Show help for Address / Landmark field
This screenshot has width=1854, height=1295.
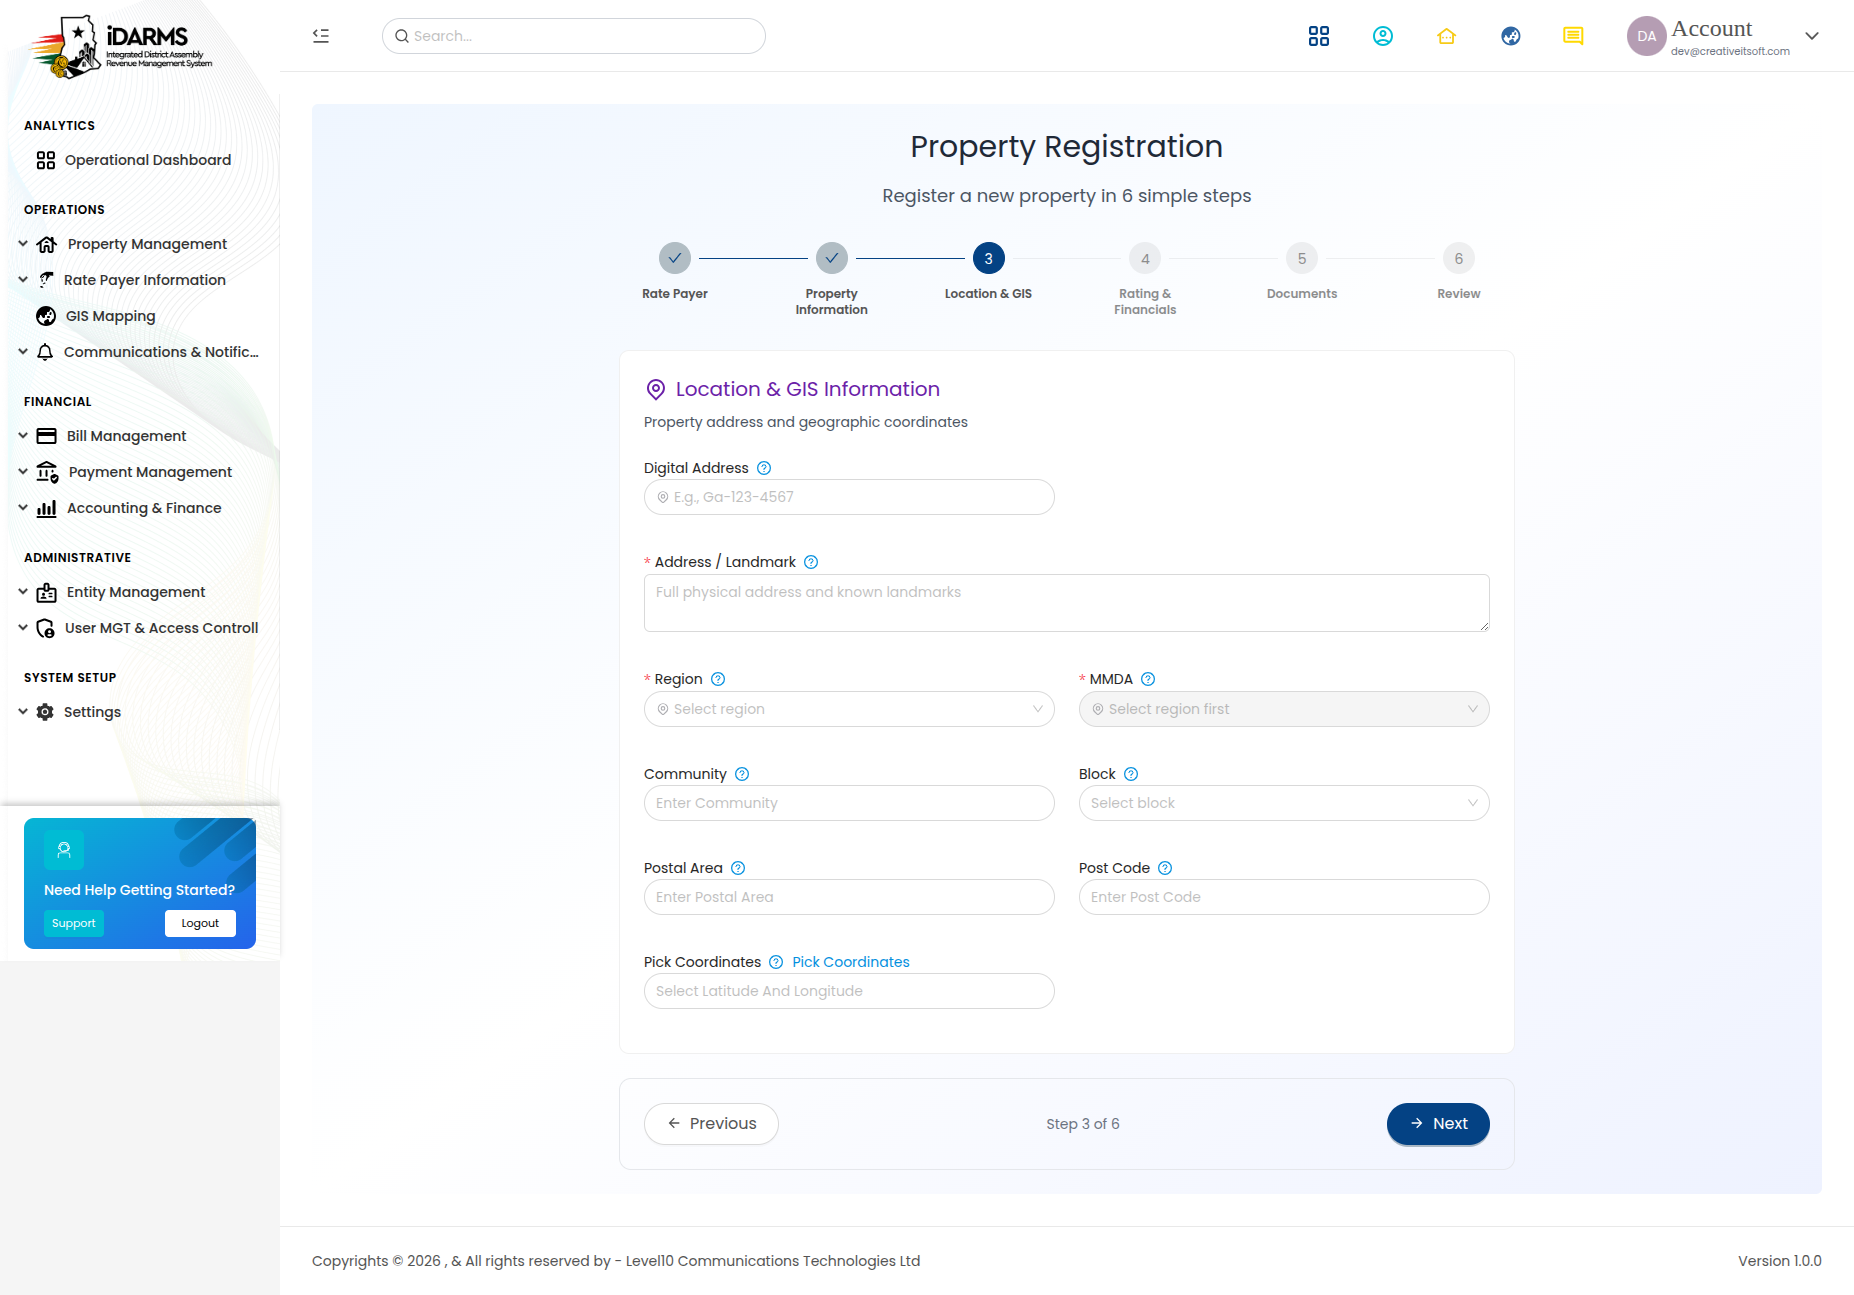[811, 562]
